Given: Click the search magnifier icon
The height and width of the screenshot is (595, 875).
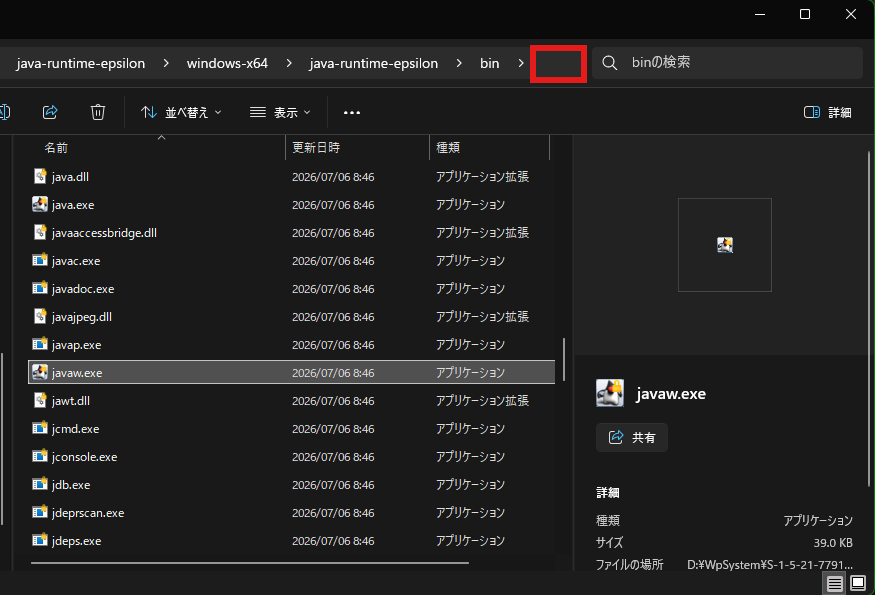Looking at the screenshot, I should click(x=609, y=63).
